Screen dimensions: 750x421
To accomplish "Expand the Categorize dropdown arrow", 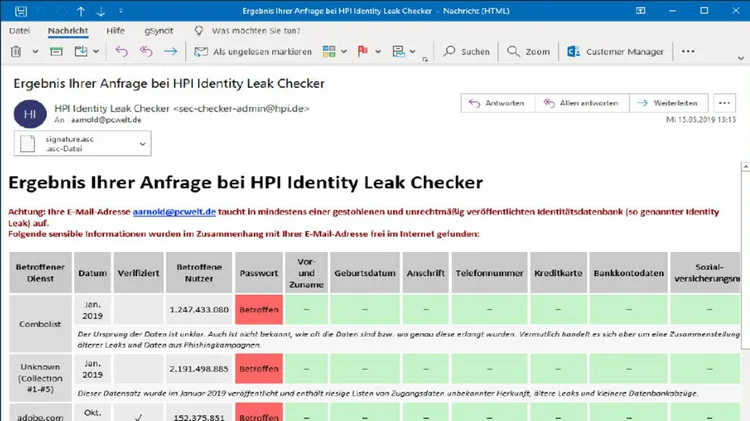I will pos(343,52).
